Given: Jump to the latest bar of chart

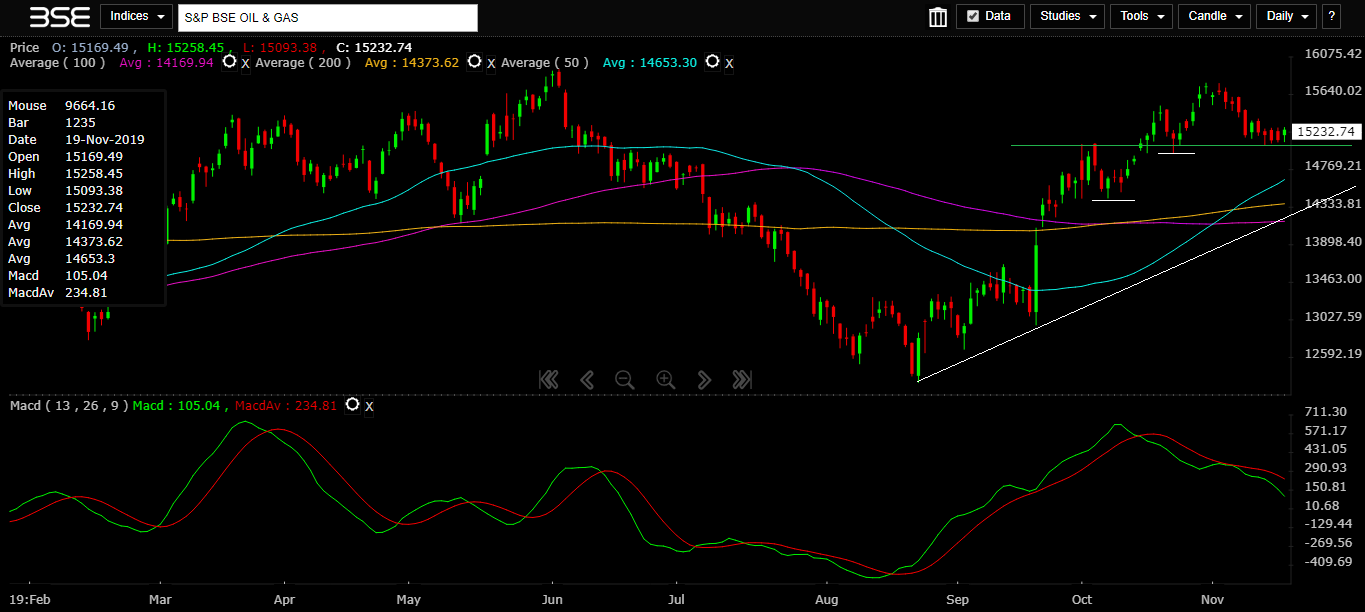Looking at the screenshot, I should coord(741,379).
